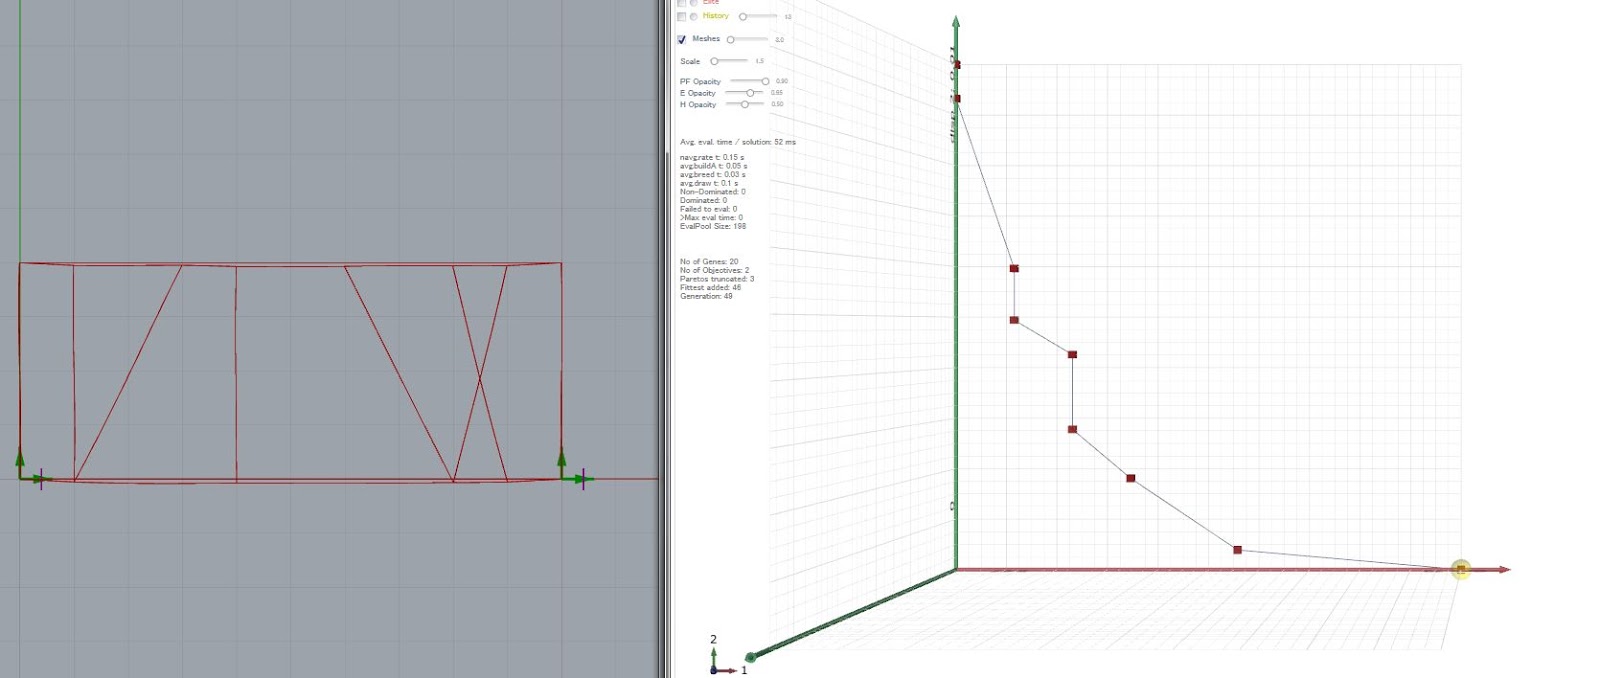Click the PF Opacity label

[700, 82]
